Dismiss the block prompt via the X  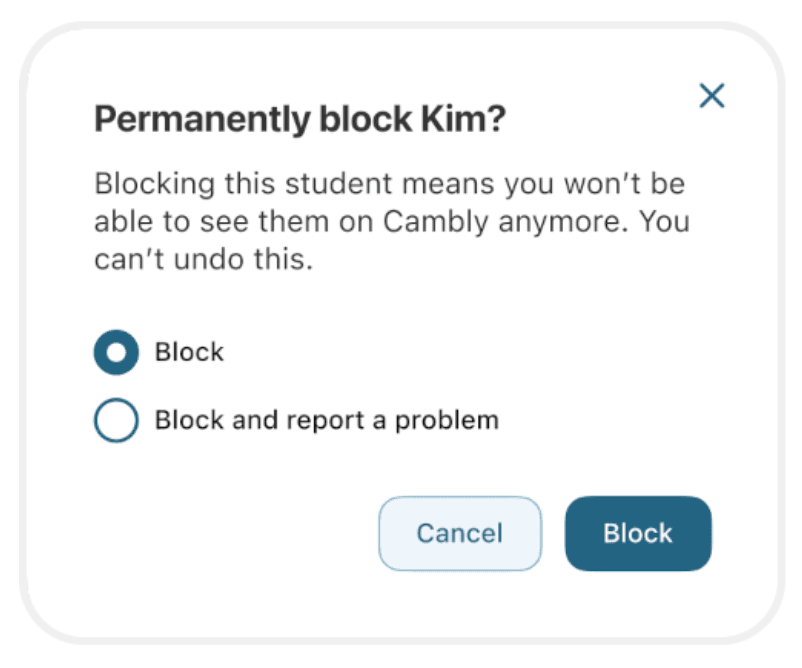(x=711, y=96)
